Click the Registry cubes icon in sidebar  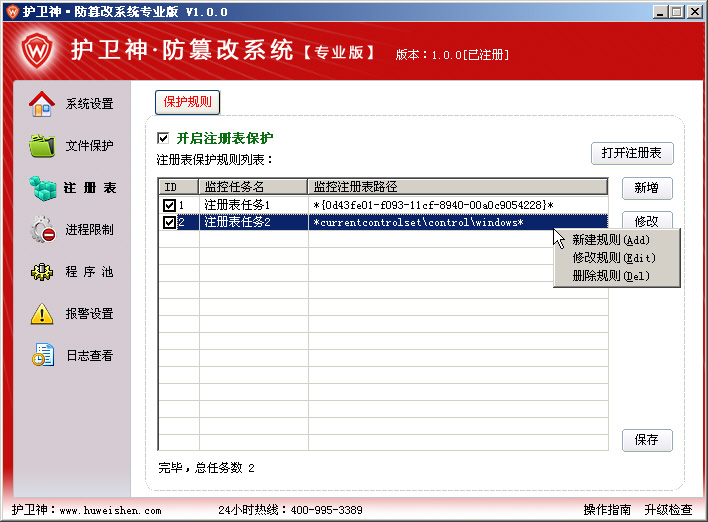(x=41, y=187)
